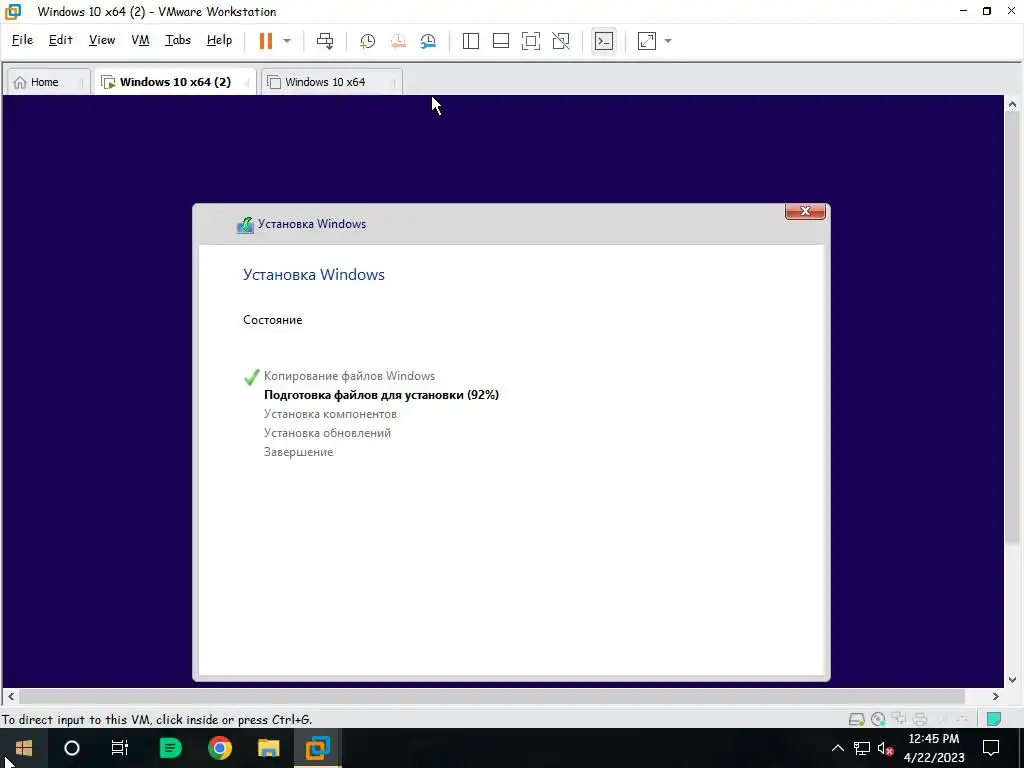Screen dimensions: 1024x768
Task: Open the green notes app in taskbar
Action: (170, 748)
